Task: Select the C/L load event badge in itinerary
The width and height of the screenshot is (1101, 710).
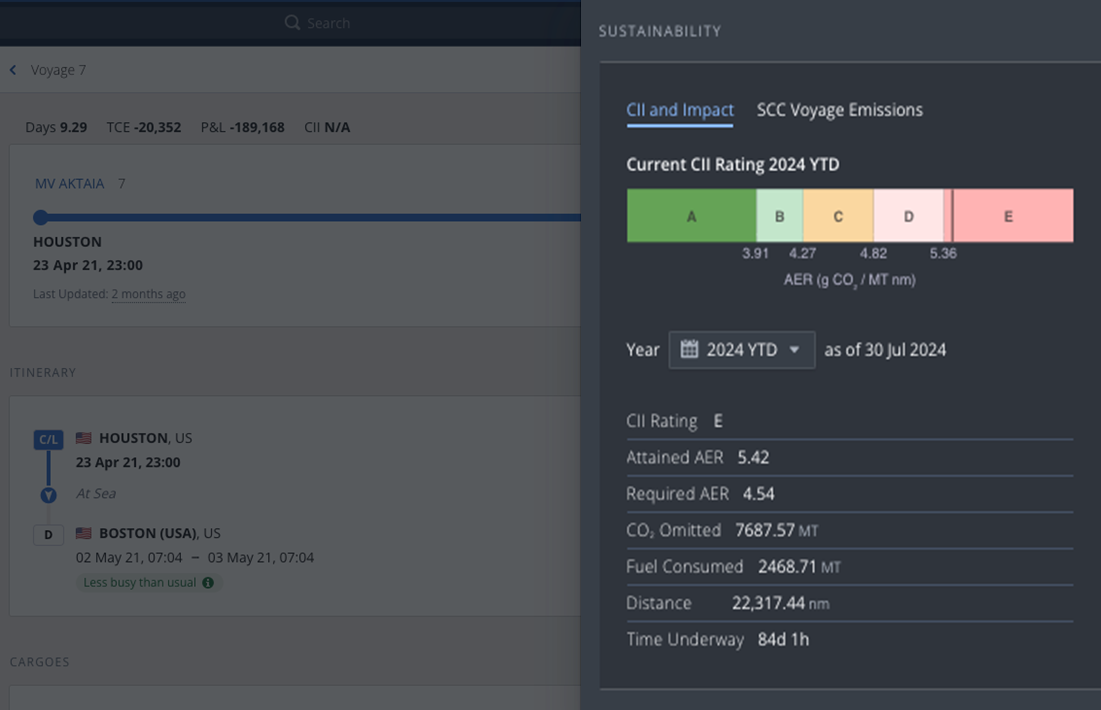Action: [x=46, y=438]
